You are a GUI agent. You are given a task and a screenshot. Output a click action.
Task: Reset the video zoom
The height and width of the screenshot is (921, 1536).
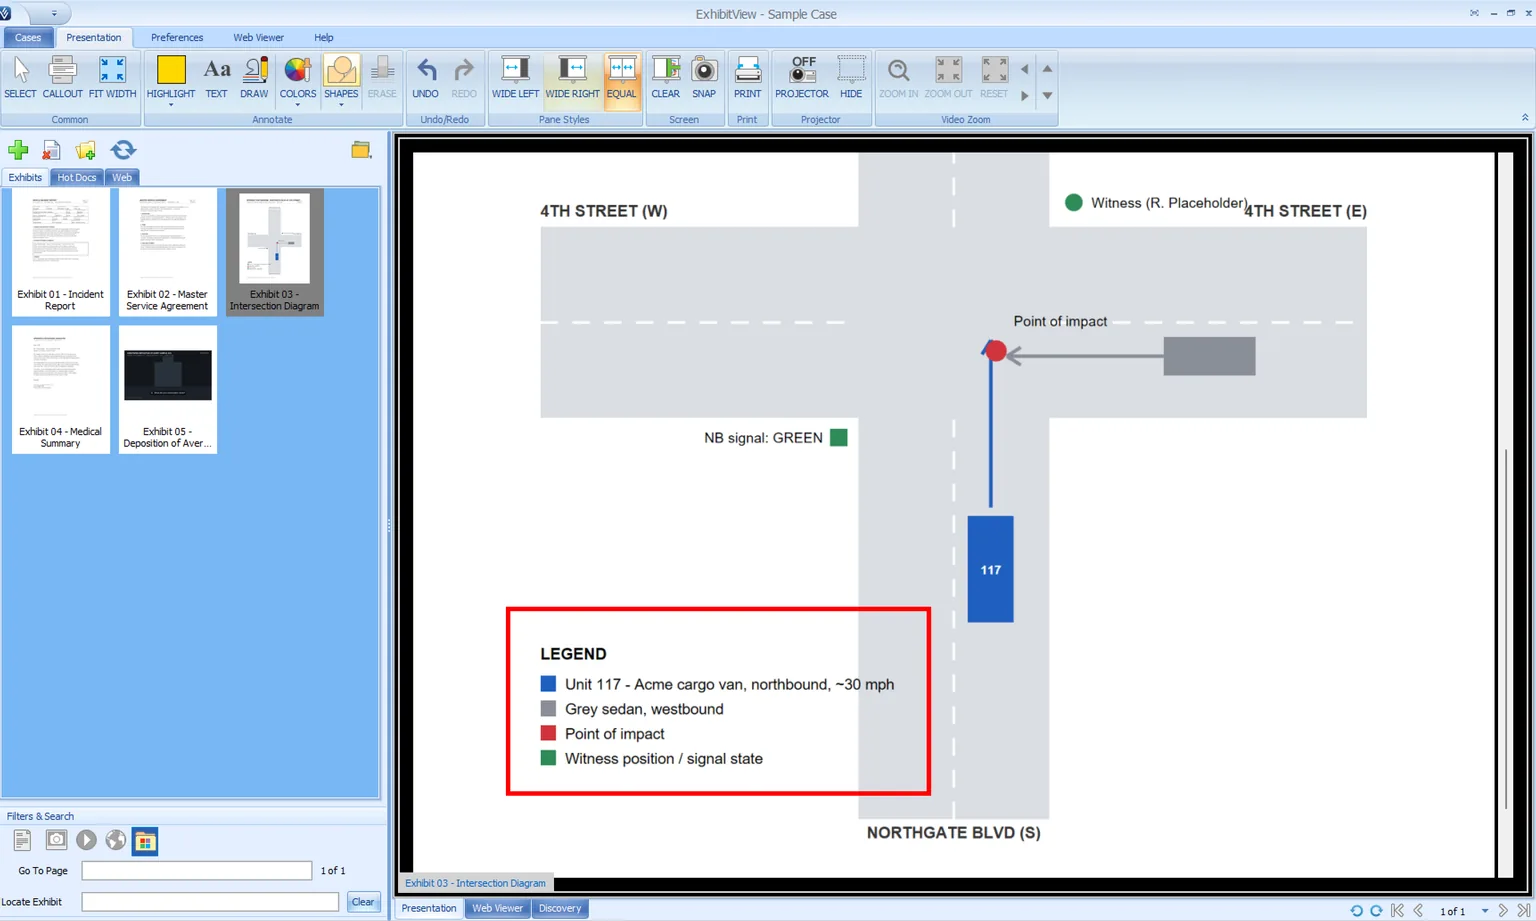(994, 77)
